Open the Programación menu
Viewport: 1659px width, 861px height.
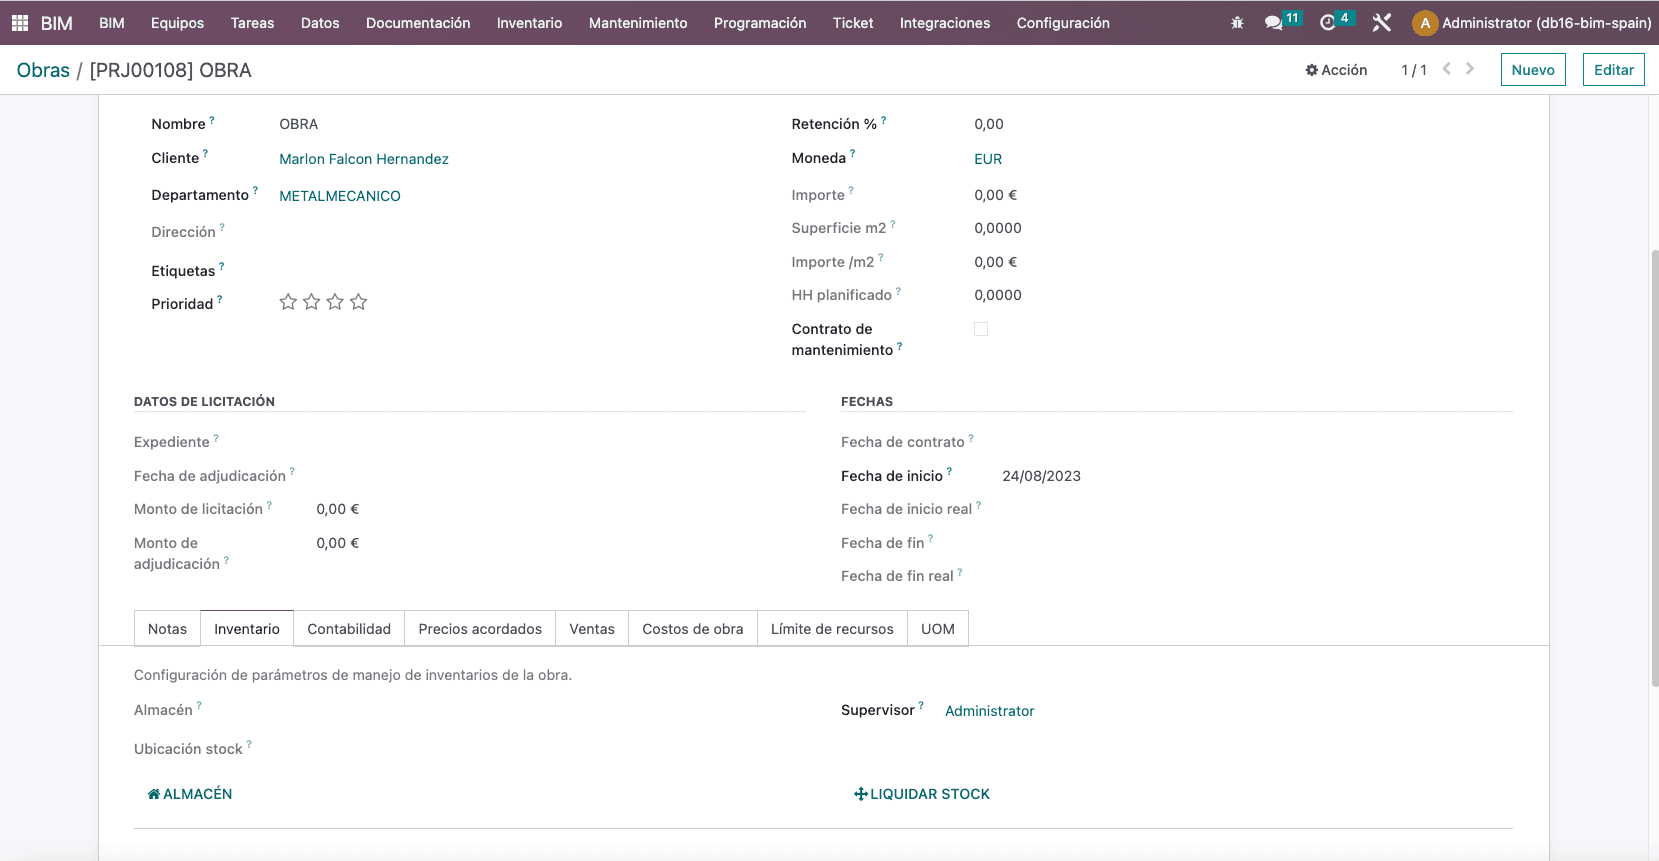[x=760, y=22]
